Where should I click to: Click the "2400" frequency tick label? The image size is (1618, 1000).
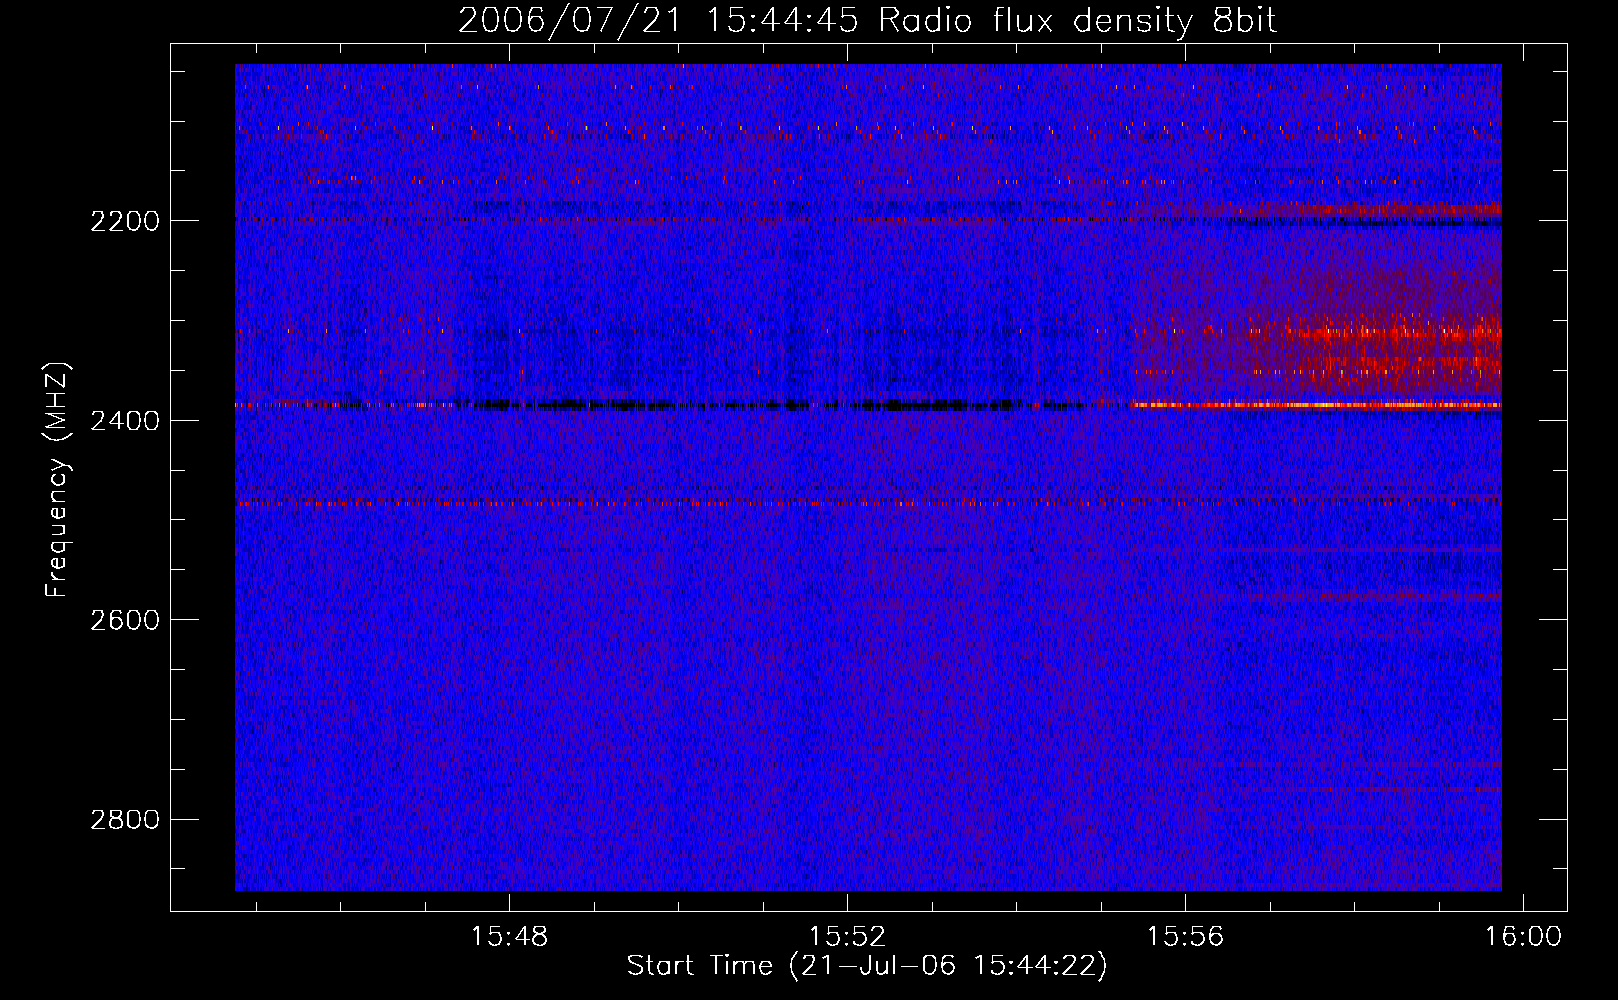125,421
